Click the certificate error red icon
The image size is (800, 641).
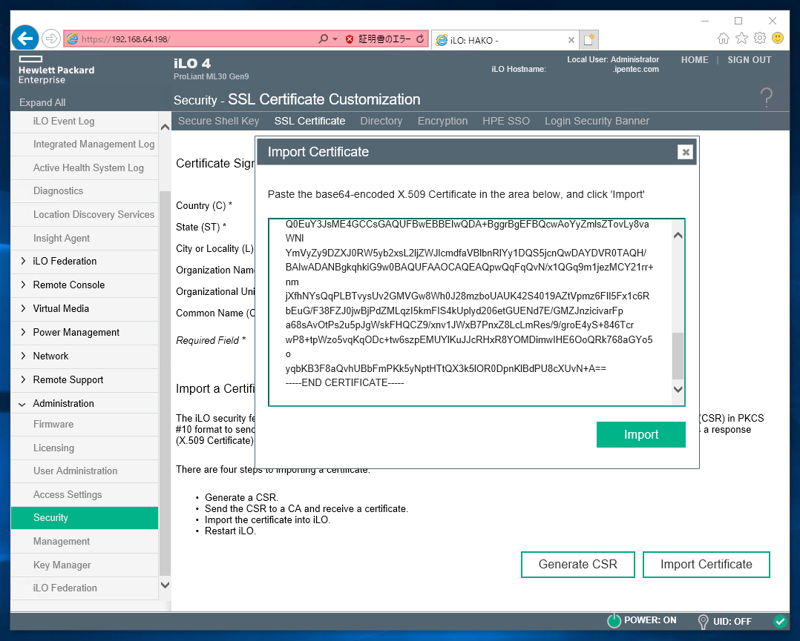(x=349, y=39)
